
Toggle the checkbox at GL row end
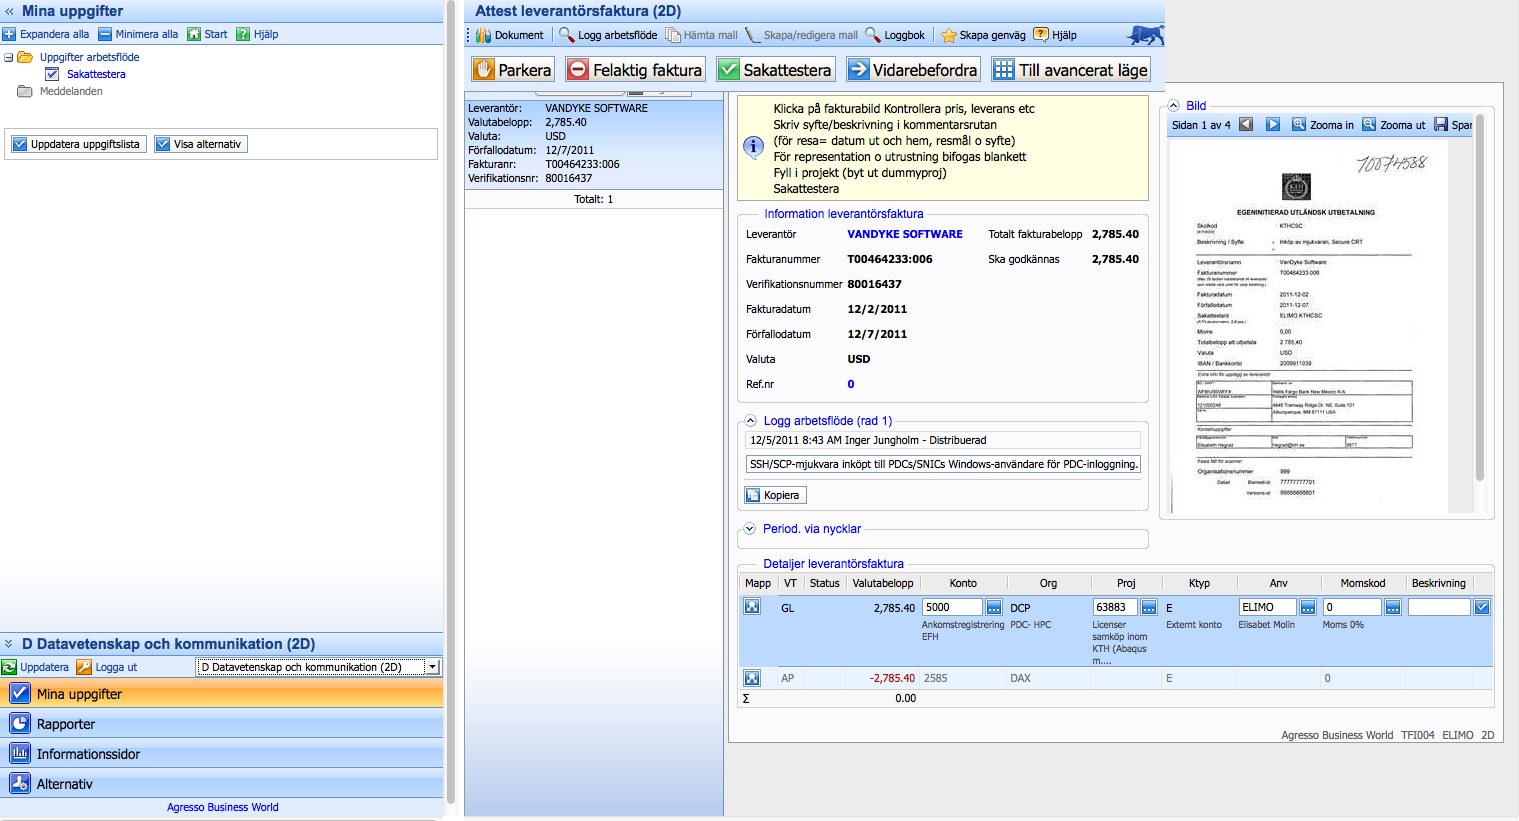(1482, 607)
